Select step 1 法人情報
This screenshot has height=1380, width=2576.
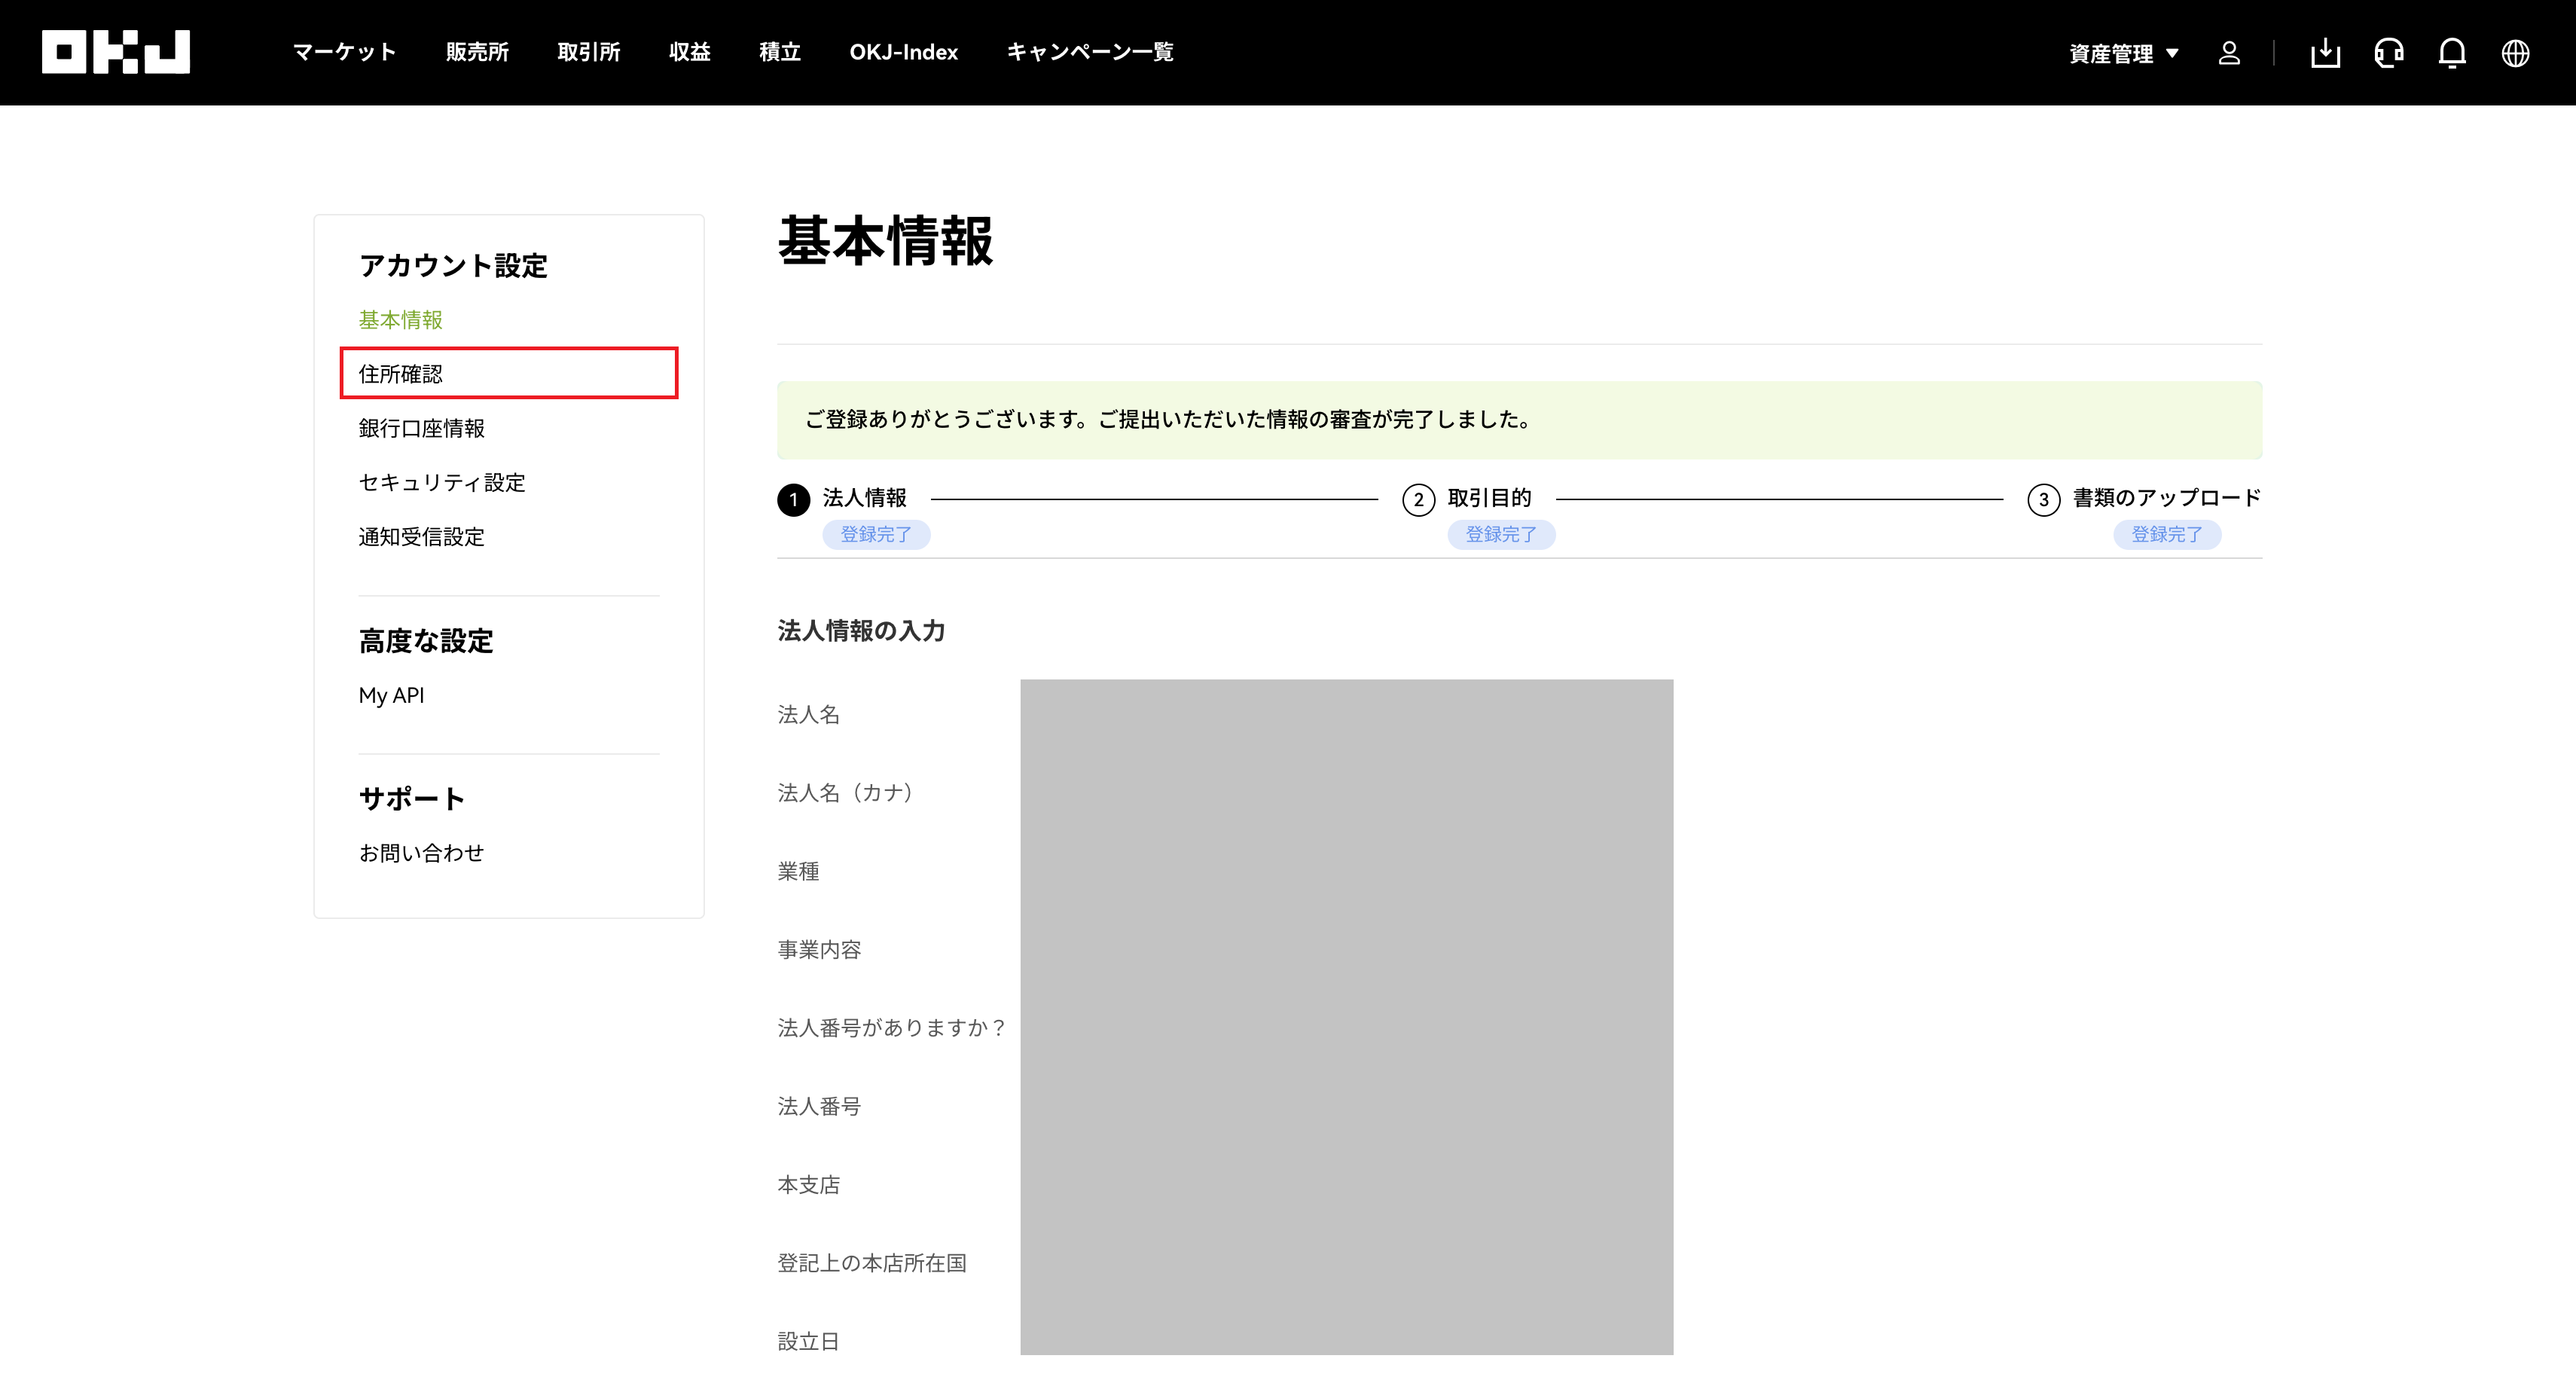842,498
